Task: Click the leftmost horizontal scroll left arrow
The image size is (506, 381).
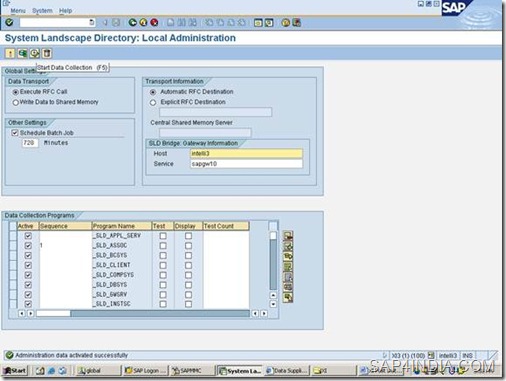Action: tap(22, 313)
